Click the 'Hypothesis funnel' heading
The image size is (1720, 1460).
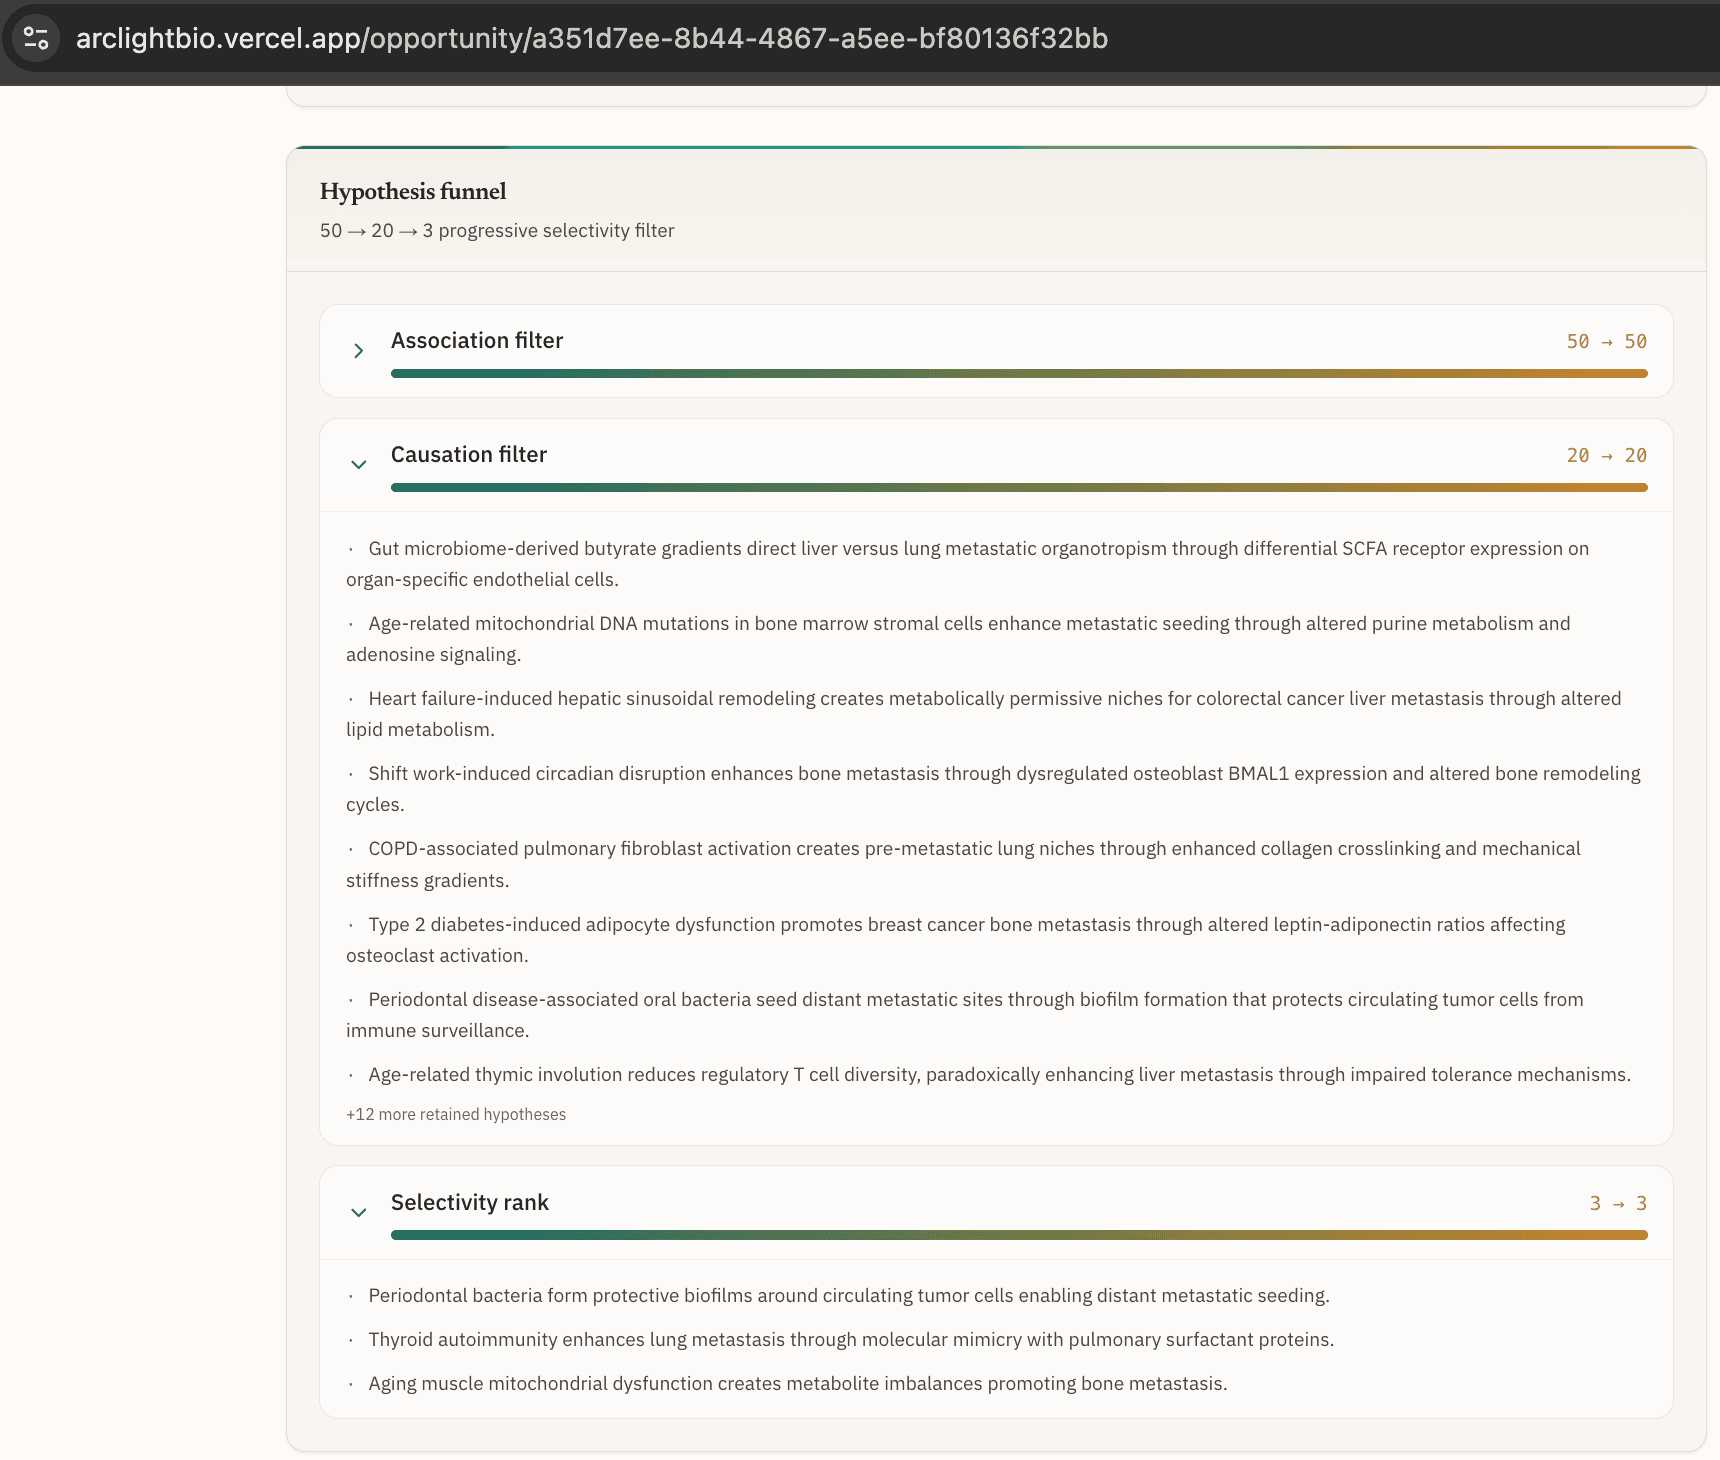pyautogui.click(x=413, y=191)
